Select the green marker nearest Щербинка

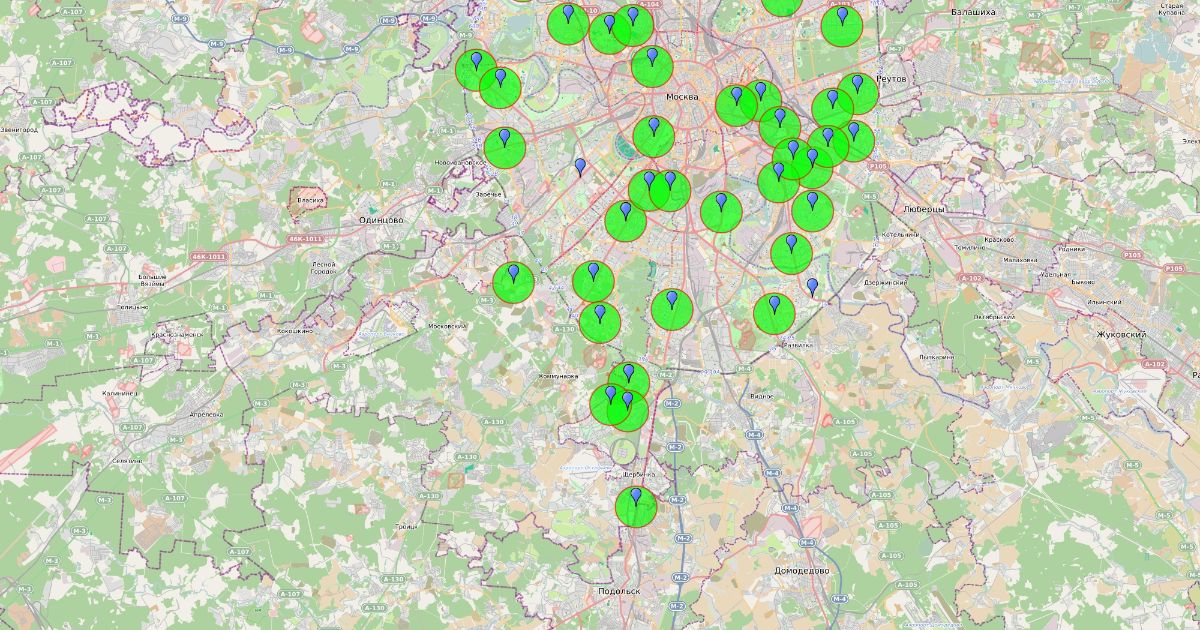coord(635,506)
